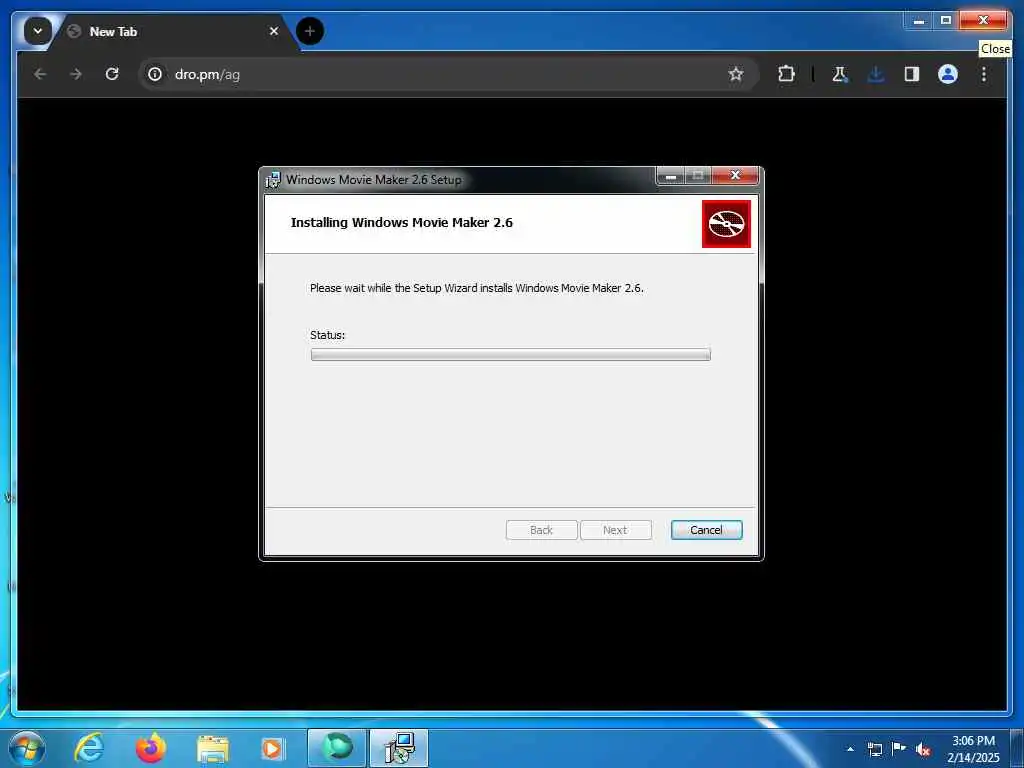Image resolution: width=1024 pixels, height=768 pixels.
Task: Click the address bar showing dro.pm/ag
Action: point(448,74)
